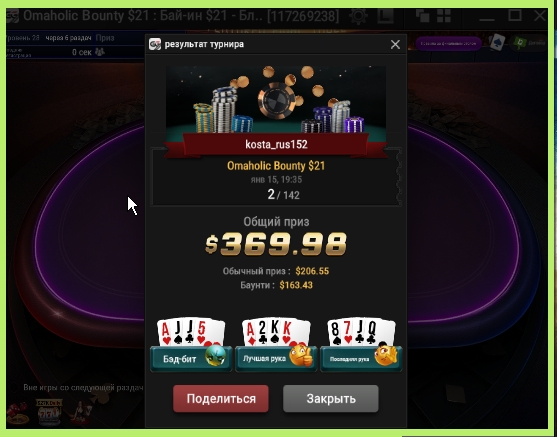
Task: Open the live dealer casino icon
Action: tap(80, 414)
